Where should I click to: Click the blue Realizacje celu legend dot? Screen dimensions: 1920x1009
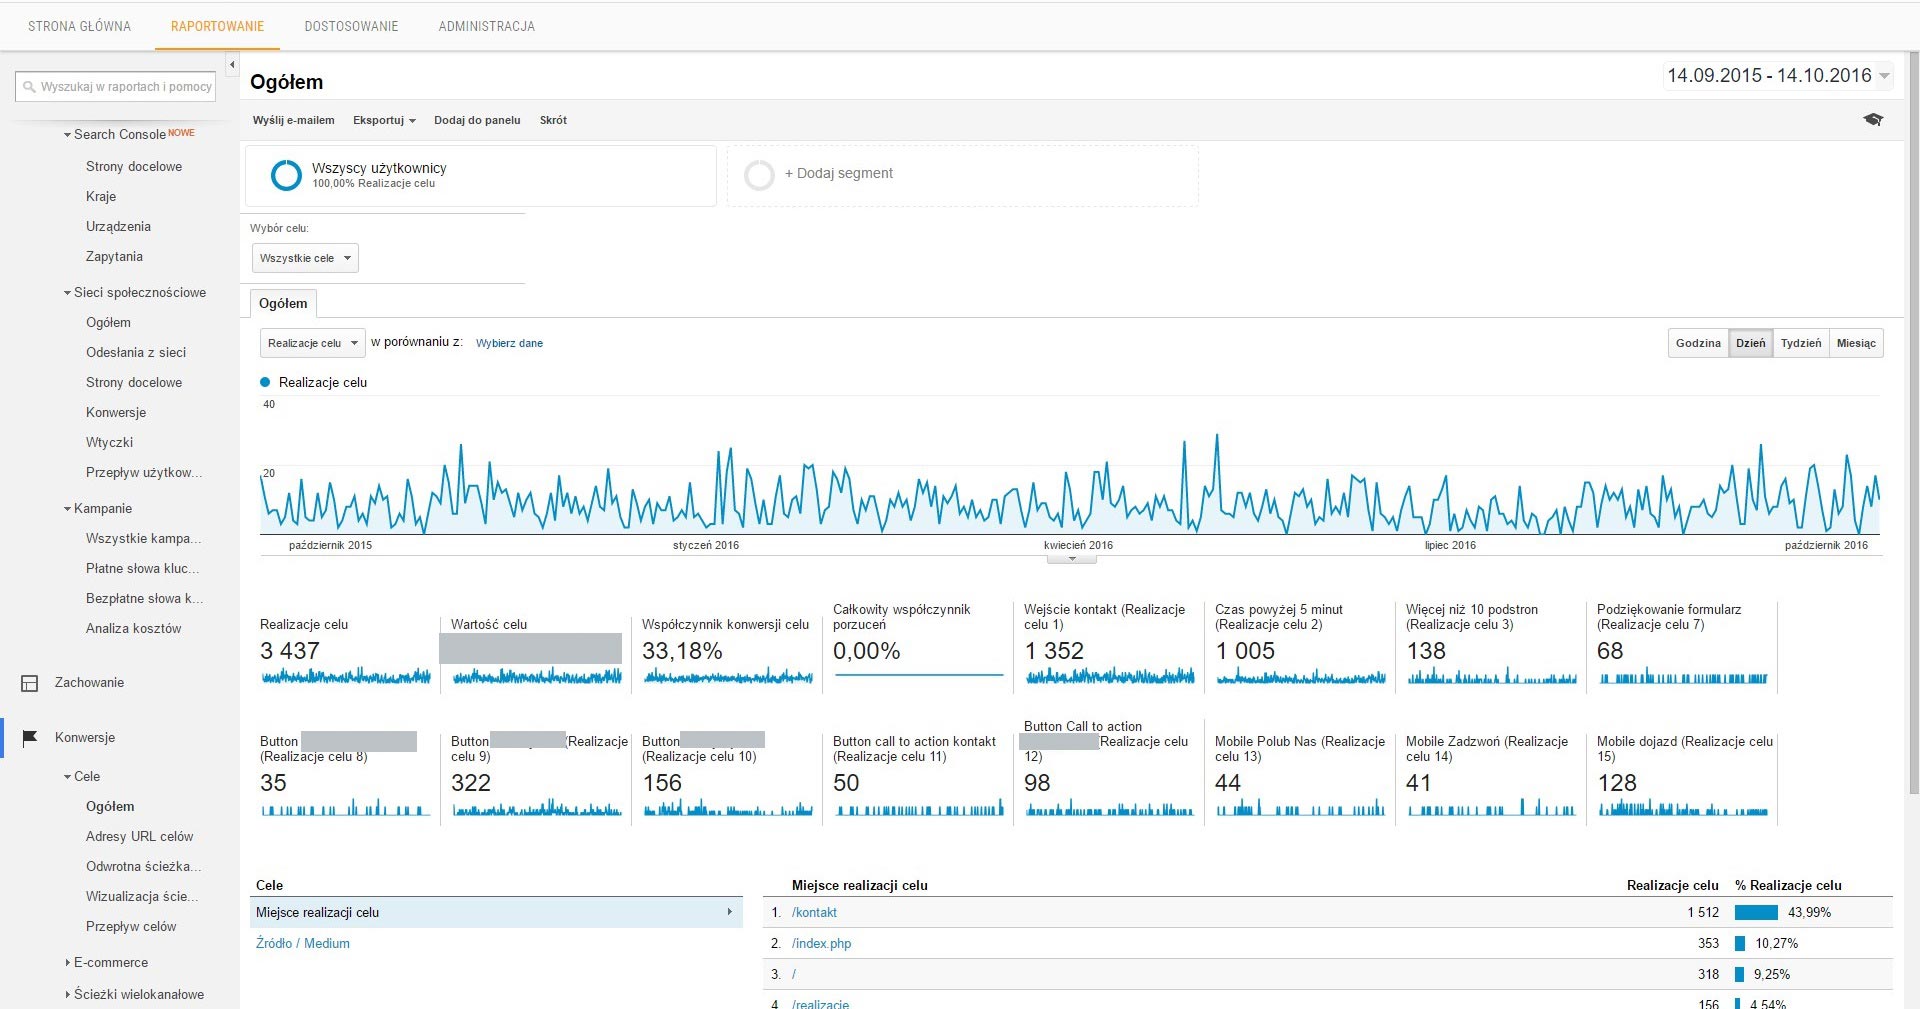(x=265, y=382)
